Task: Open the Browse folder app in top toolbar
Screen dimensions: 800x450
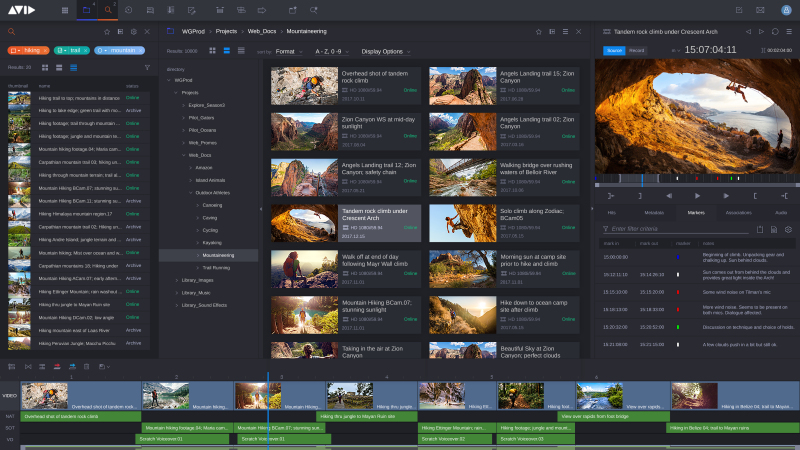Action: point(87,10)
